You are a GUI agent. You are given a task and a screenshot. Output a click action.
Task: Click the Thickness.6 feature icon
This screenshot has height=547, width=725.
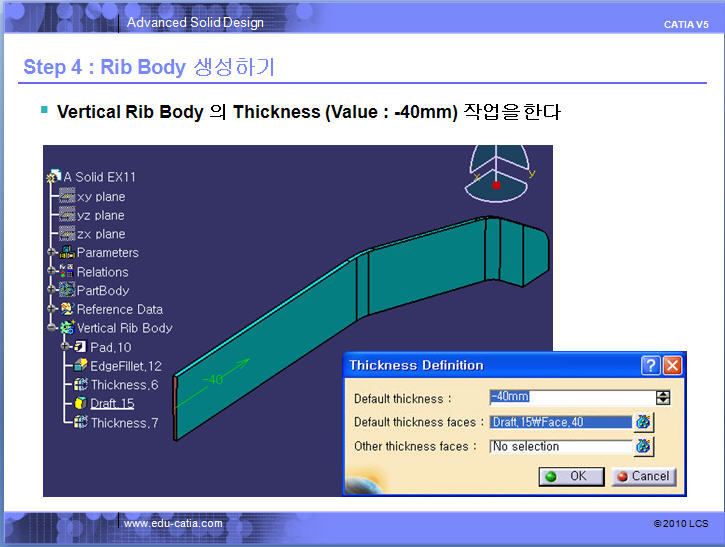click(81, 385)
